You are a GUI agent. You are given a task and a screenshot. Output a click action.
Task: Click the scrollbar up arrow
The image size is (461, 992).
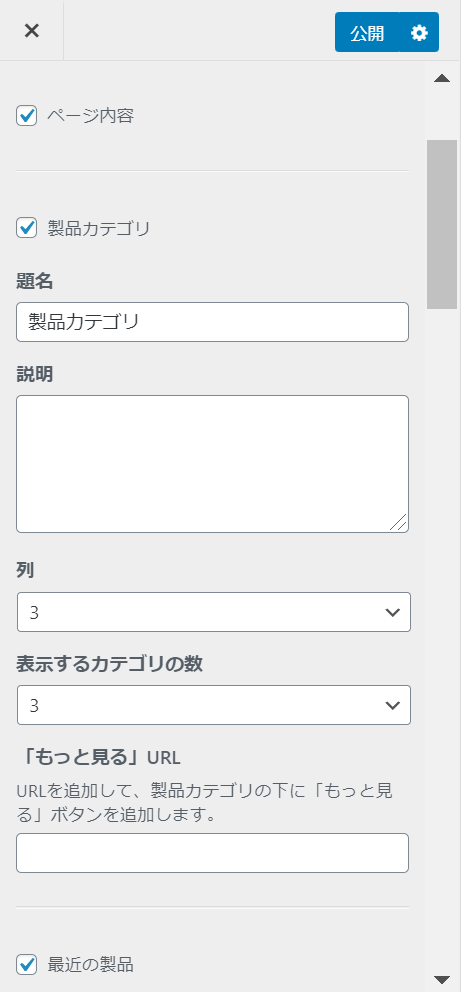tap(442, 78)
